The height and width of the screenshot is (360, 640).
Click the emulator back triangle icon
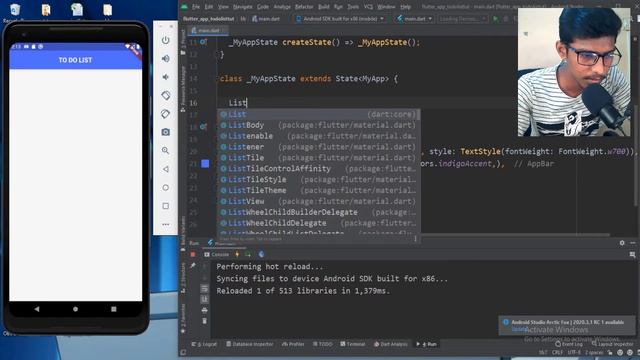click(x=165, y=169)
